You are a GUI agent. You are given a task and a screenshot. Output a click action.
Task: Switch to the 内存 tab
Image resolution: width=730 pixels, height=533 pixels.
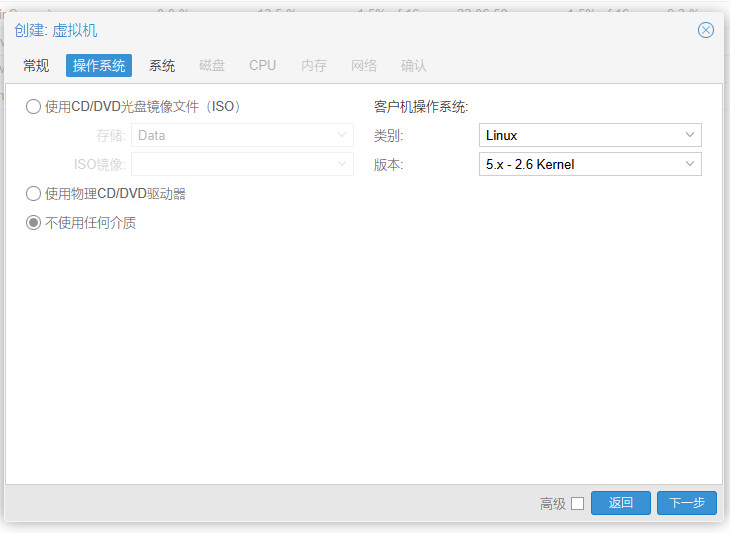point(314,66)
